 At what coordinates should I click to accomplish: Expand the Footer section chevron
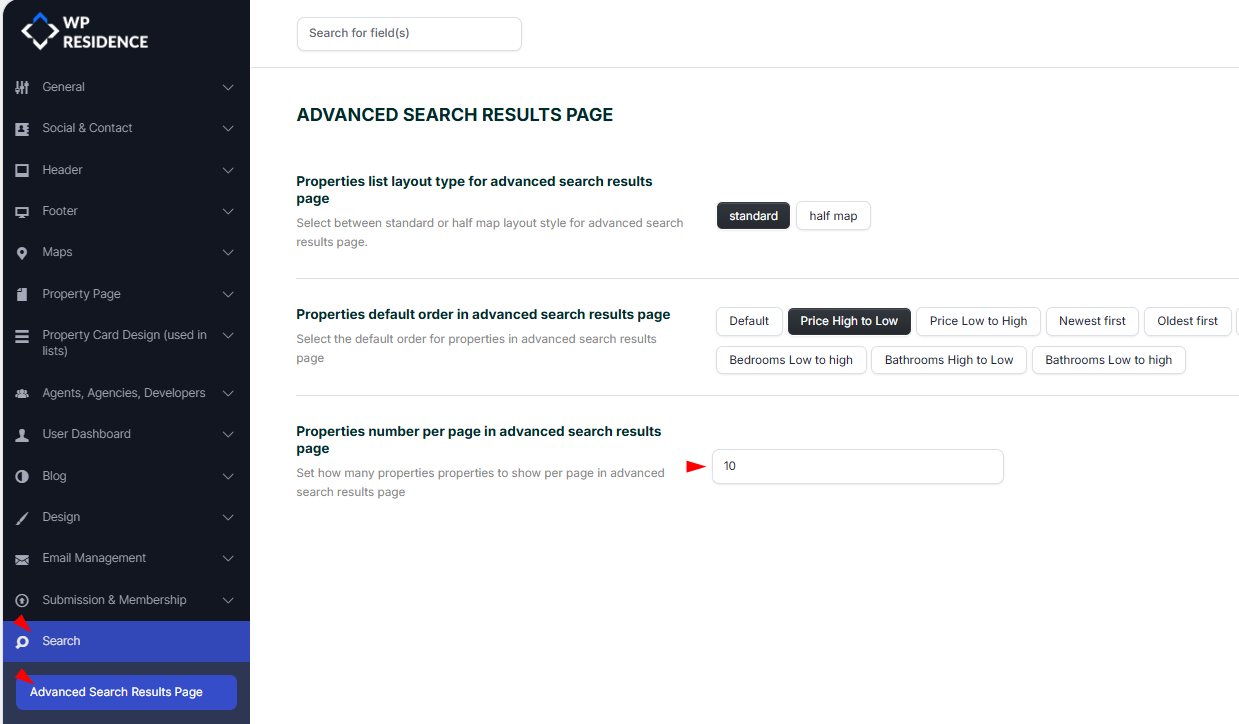coord(228,211)
